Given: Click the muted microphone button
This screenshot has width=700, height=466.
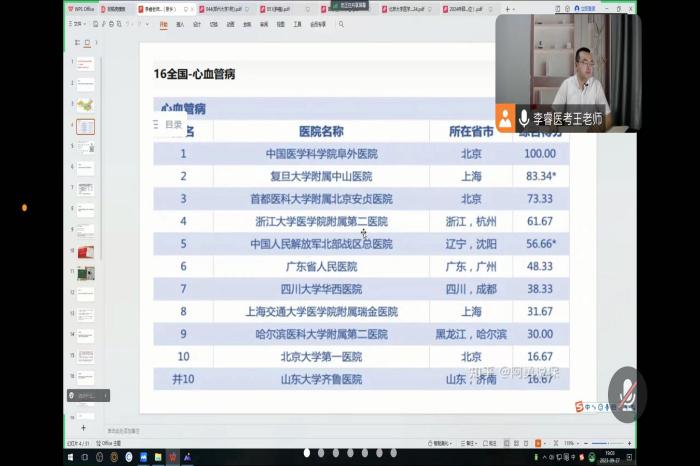Looking at the screenshot, I should pos(627,389).
